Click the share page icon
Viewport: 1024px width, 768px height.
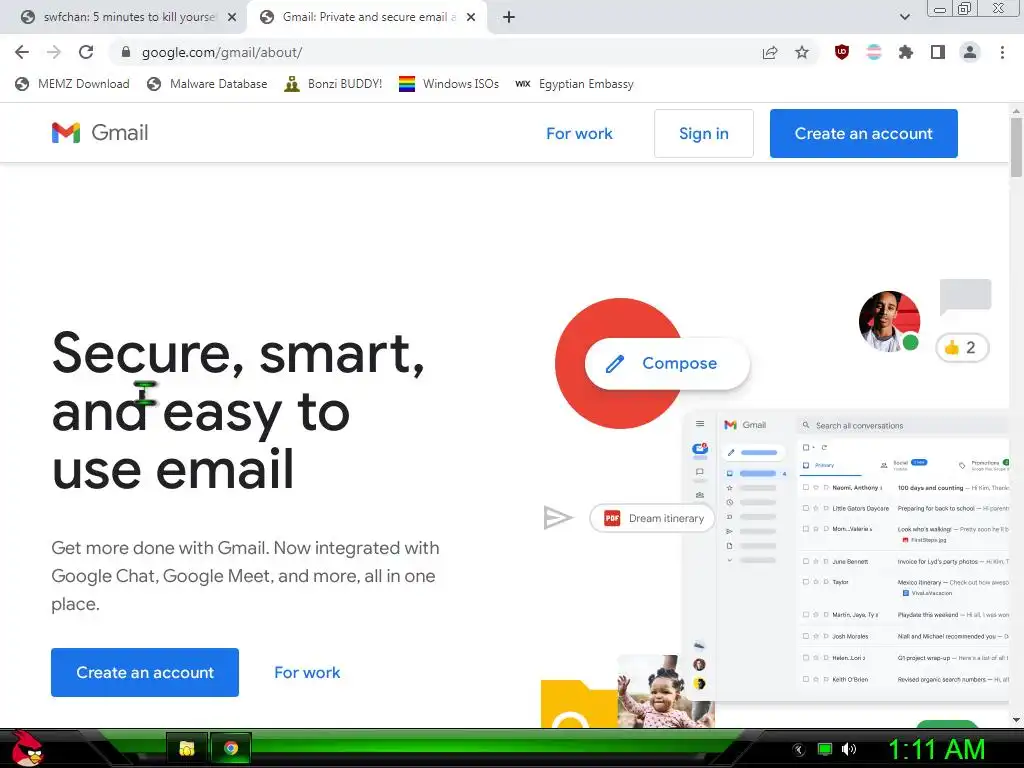pyautogui.click(x=770, y=52)
